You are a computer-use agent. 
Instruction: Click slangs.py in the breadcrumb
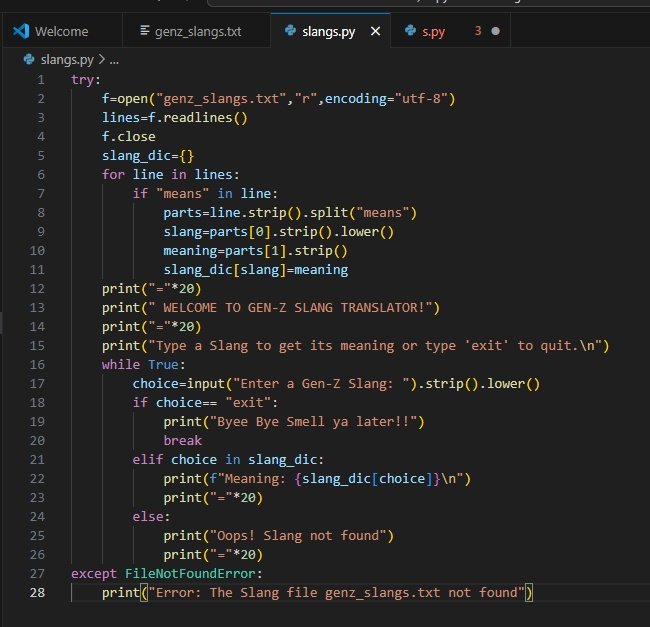coord(67,60)
